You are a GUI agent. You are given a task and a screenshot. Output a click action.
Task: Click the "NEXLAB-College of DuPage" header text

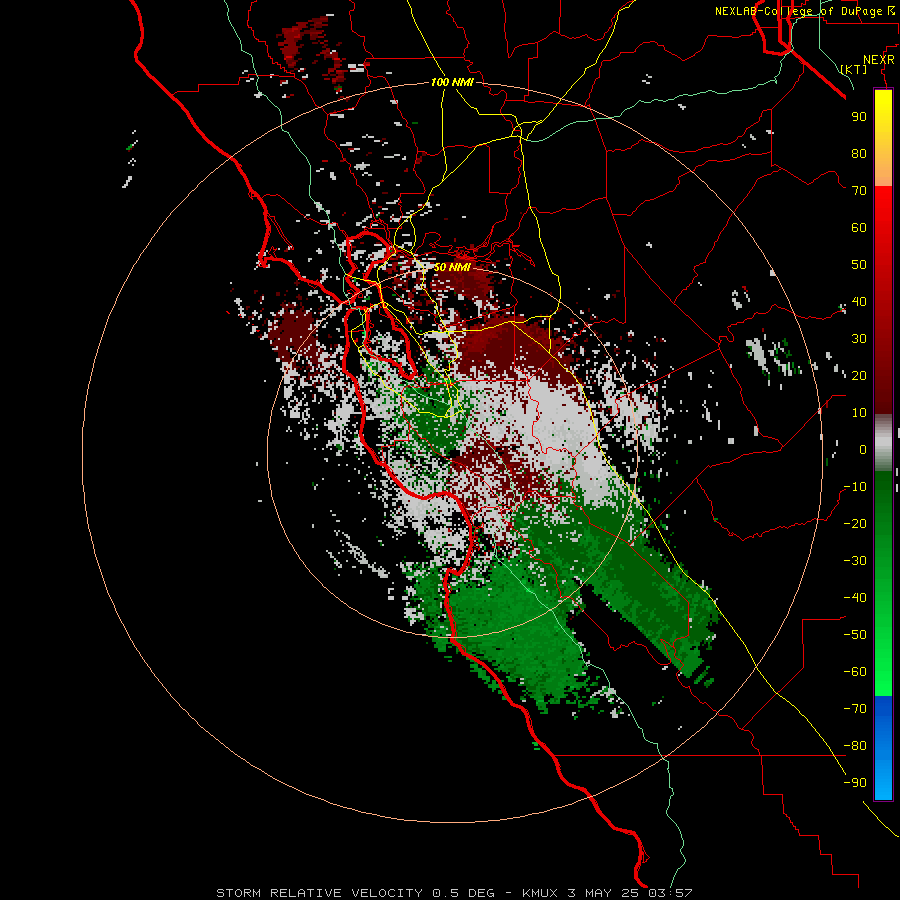(800, 11)
